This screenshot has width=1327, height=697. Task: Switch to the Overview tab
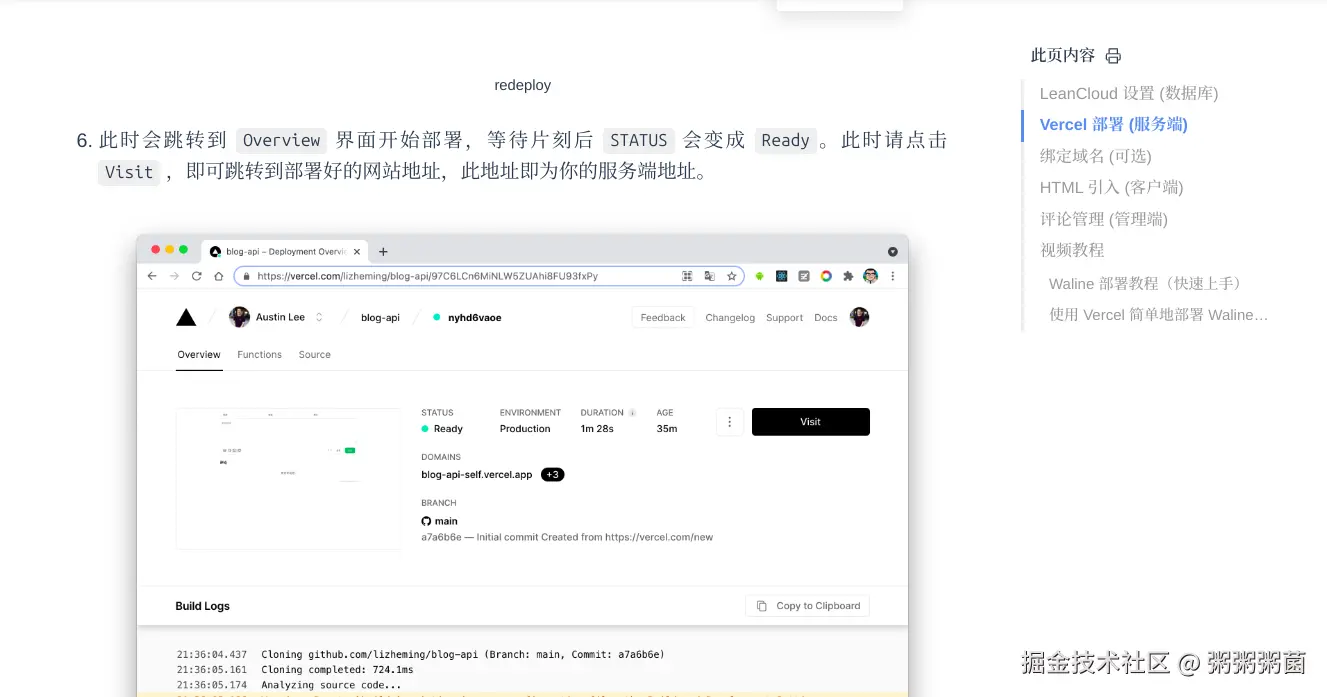coord(199,355)
